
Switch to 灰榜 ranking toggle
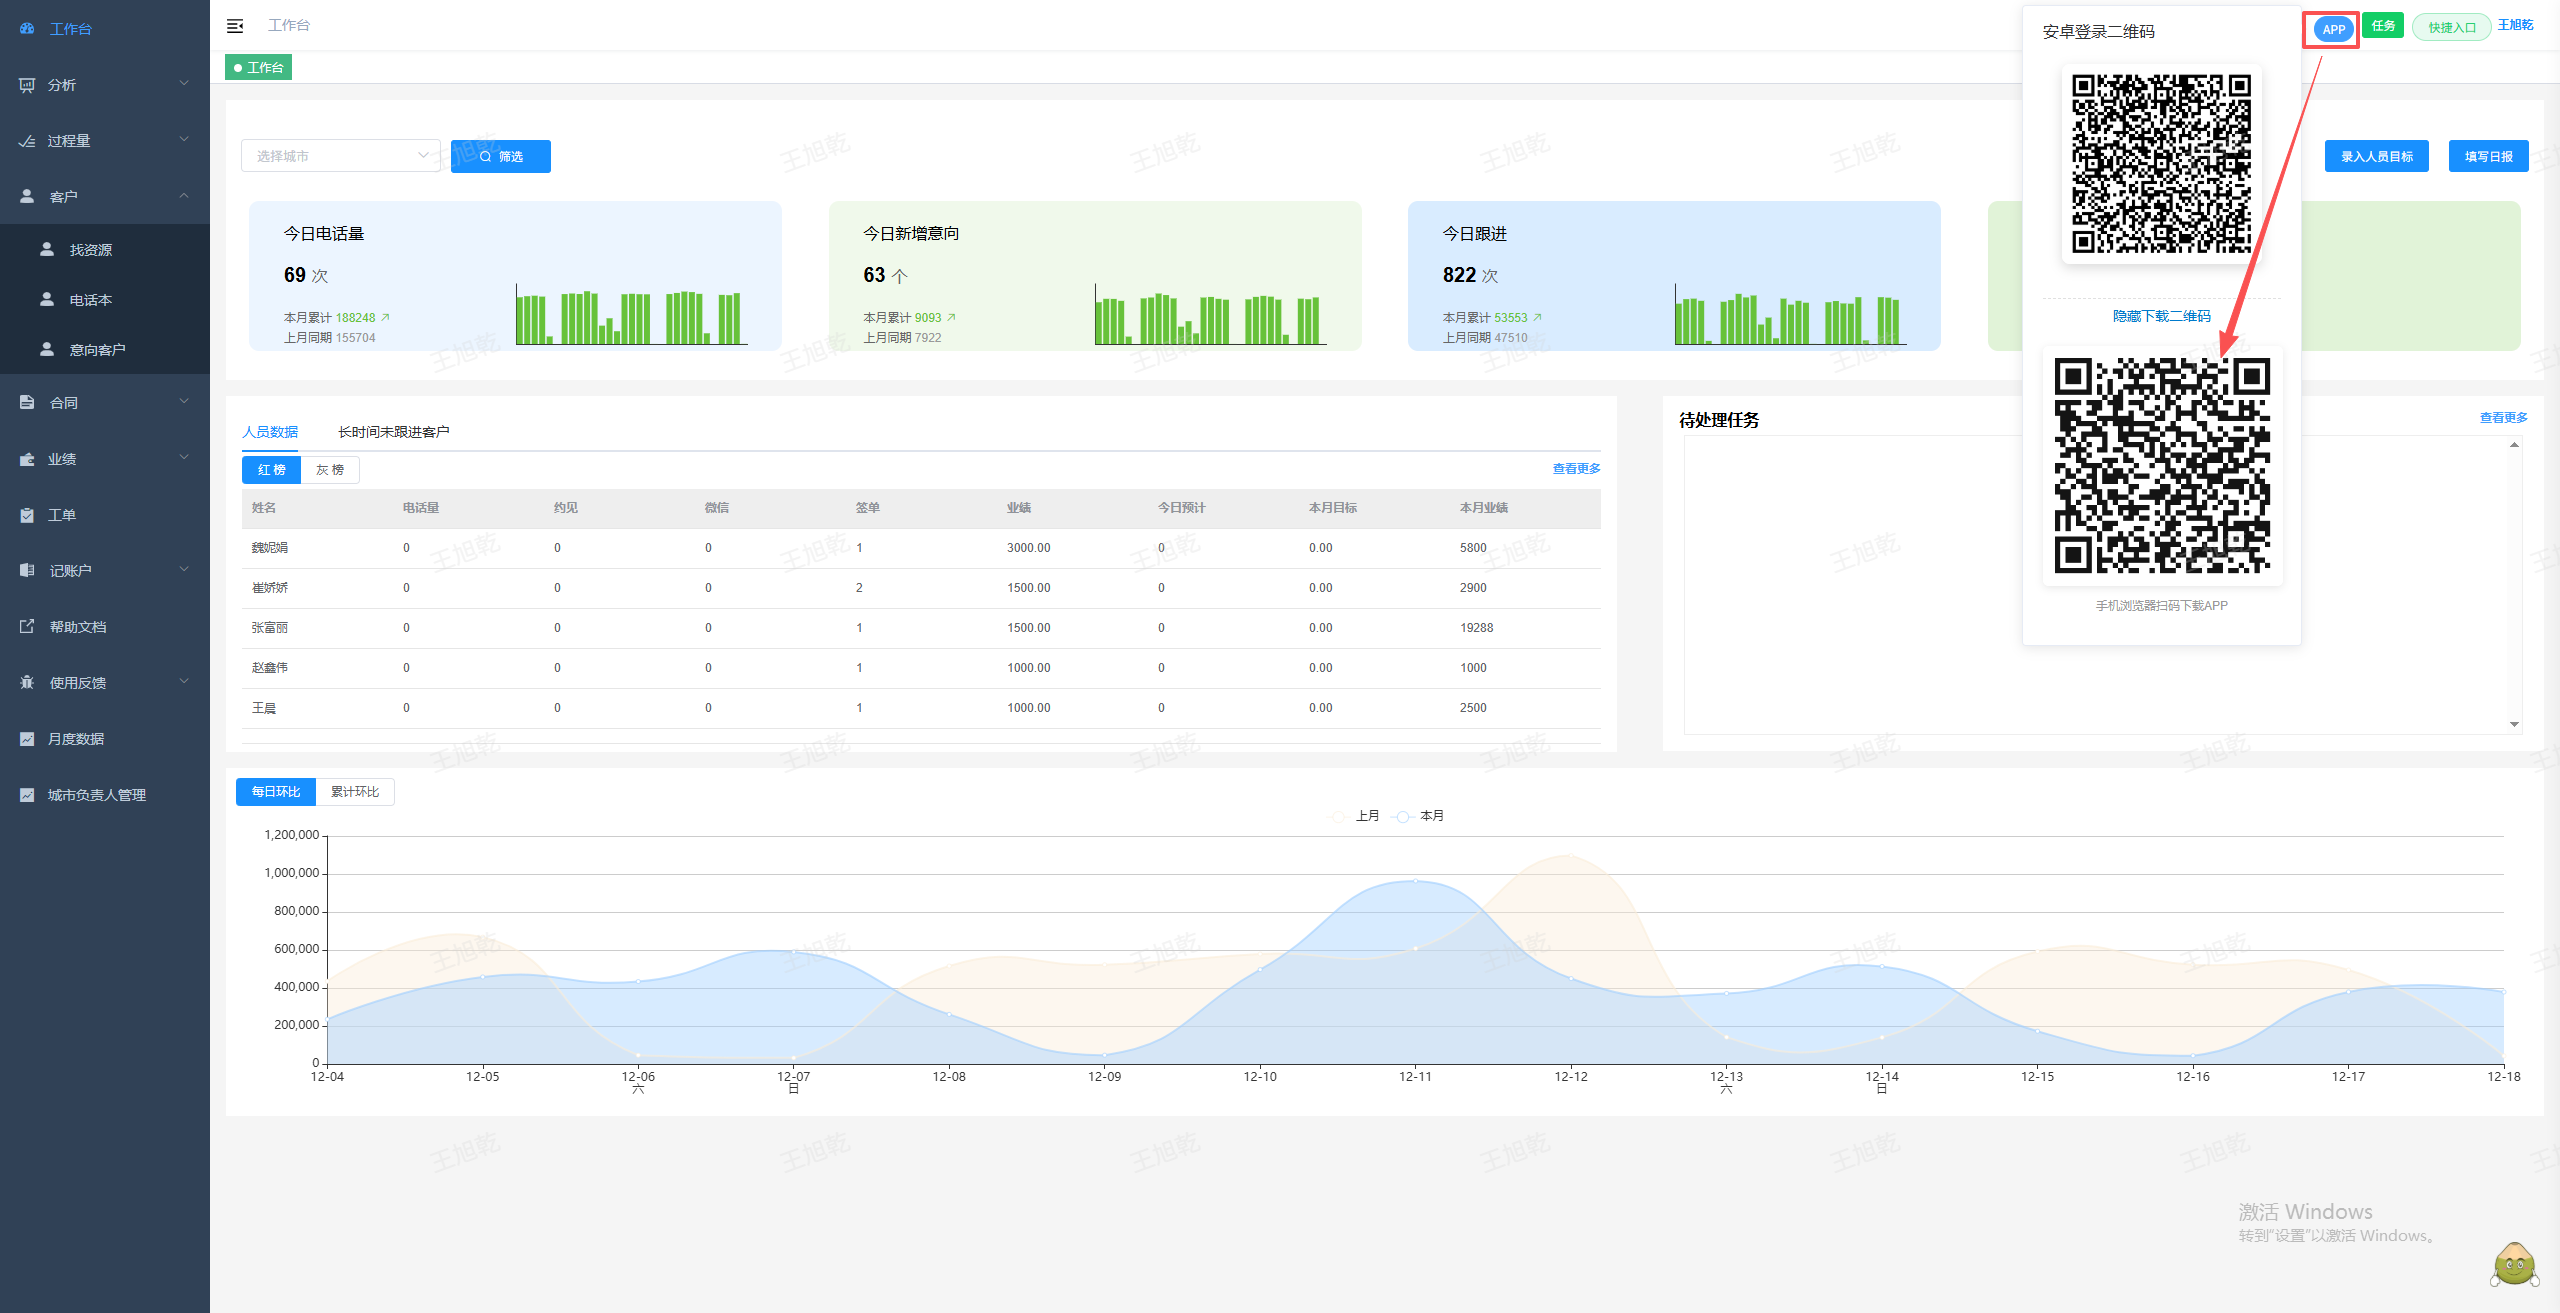pyautogui.click(x=330, y=470)
